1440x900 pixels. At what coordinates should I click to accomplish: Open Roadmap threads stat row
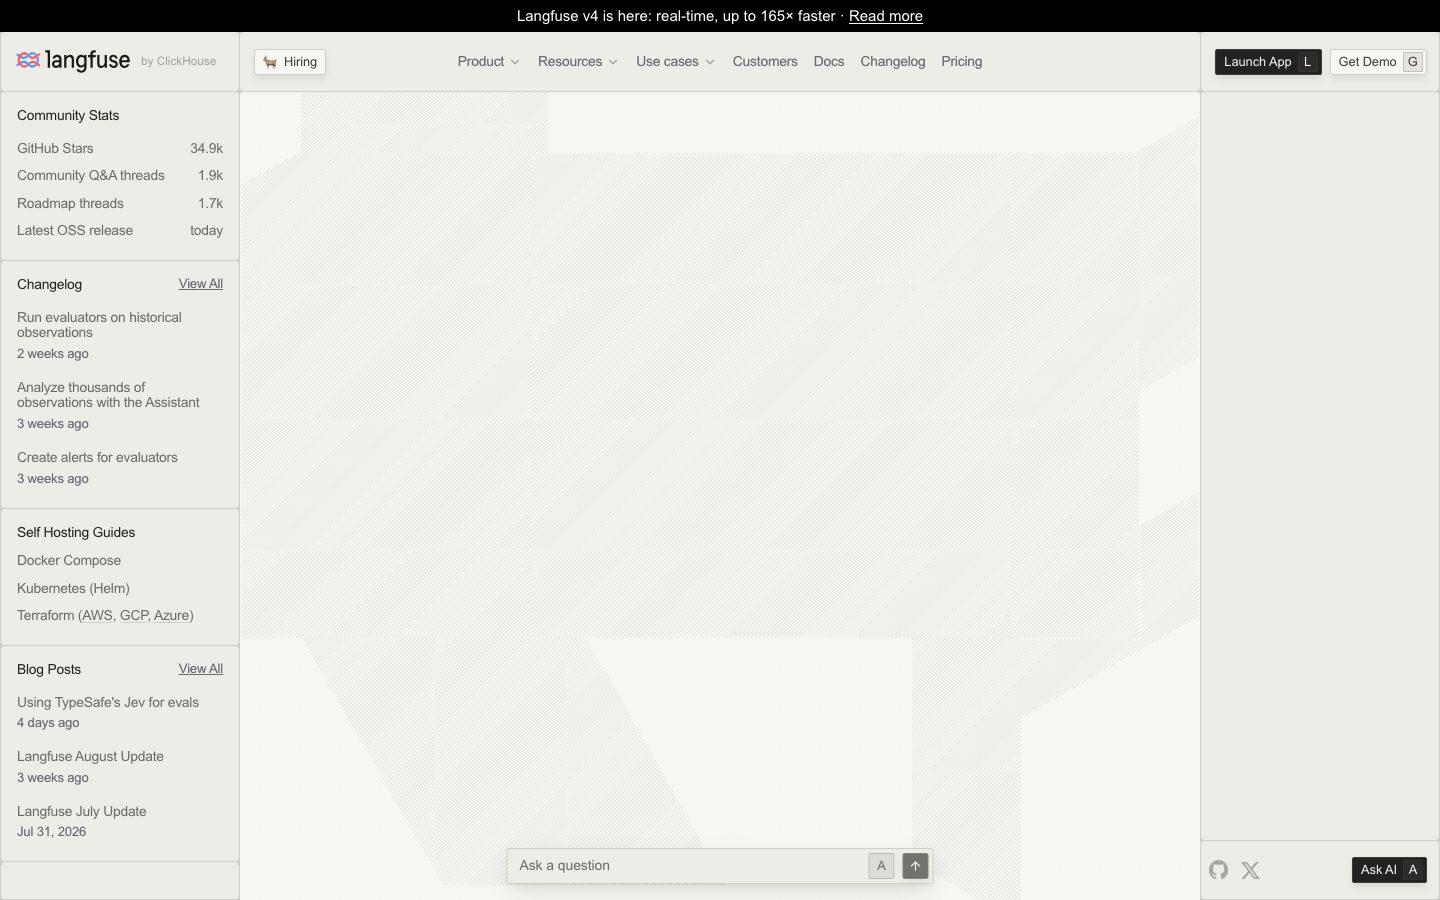point(120,203)
